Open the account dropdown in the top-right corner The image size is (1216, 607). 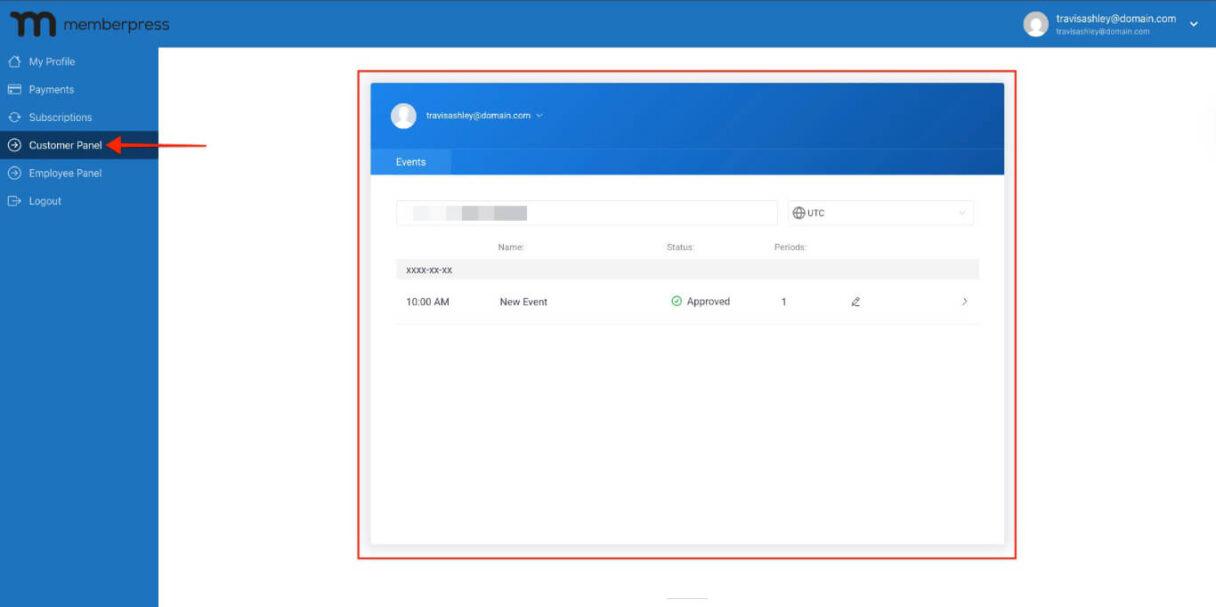[x=1194, y=23]
